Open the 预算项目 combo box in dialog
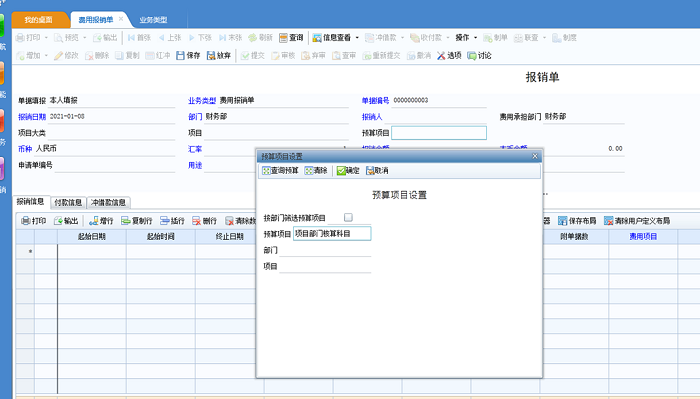 (x=332, y=233)
